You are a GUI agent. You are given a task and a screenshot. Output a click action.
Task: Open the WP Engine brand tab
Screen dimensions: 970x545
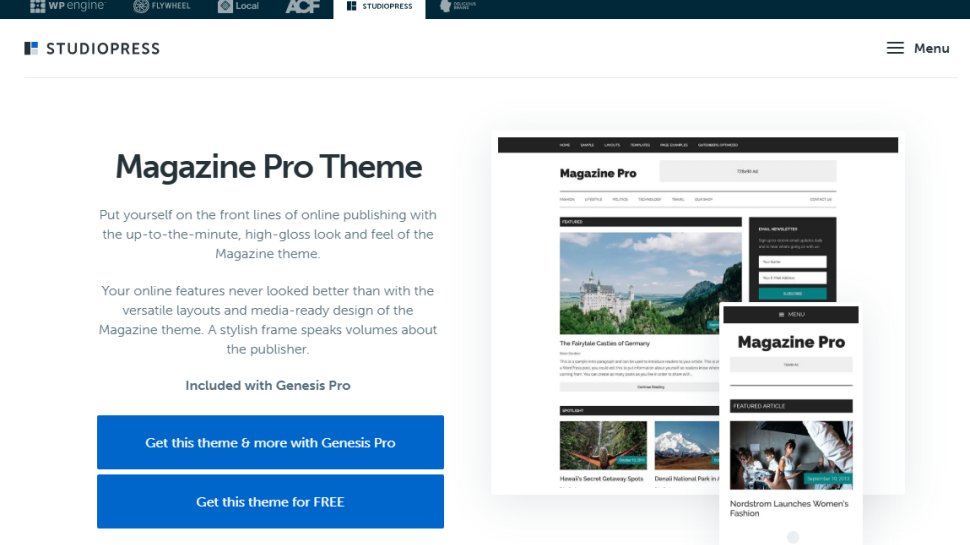coord(68,6)
